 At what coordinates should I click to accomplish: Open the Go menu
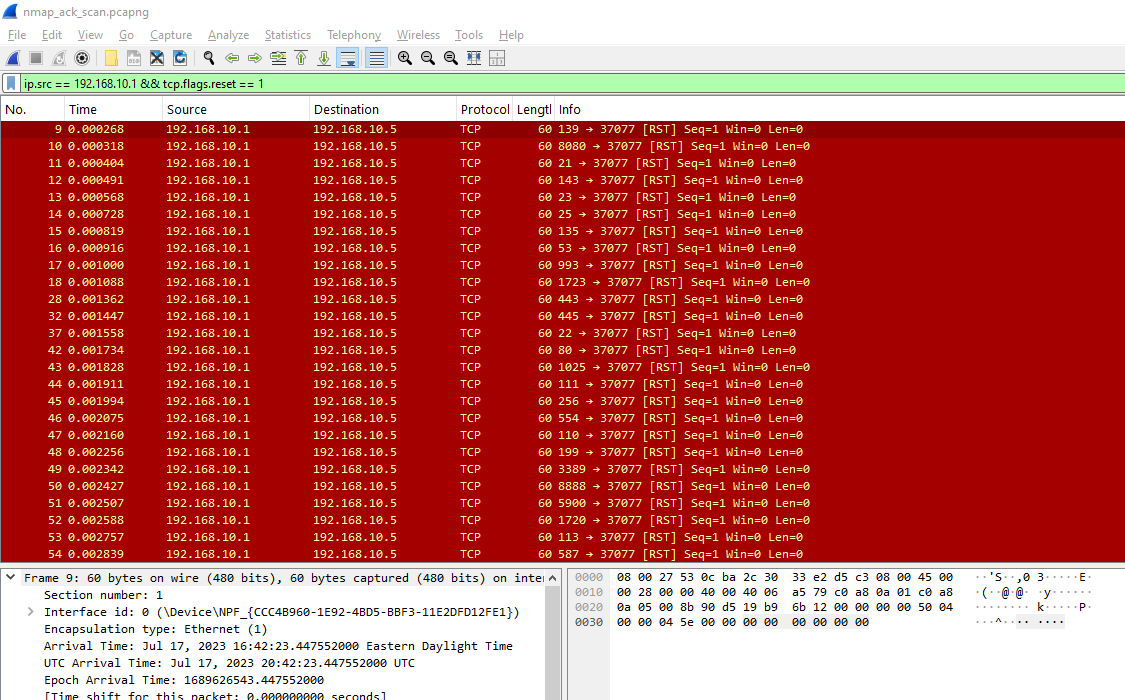[126, 34]
